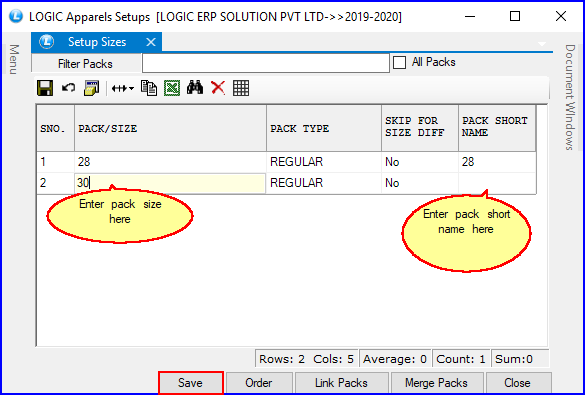Viewport: 585px width, 395px height.
Task: Export the grid with the Excel icon
Action: (172, 88)
